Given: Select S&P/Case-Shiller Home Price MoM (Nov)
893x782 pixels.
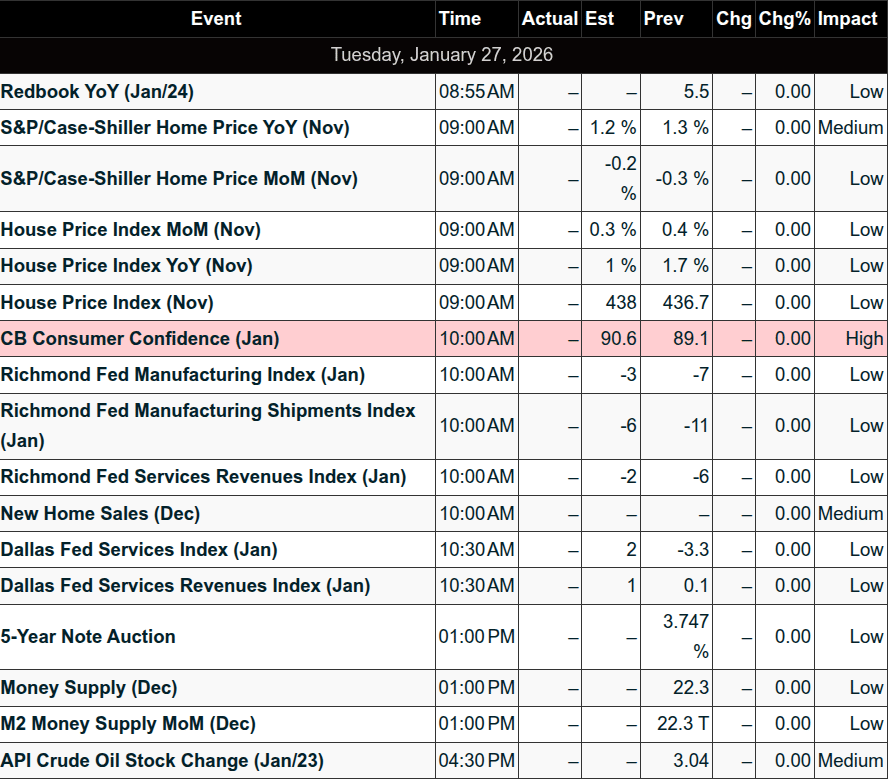Looking at the screenshot, I should [x=179, y=179].
